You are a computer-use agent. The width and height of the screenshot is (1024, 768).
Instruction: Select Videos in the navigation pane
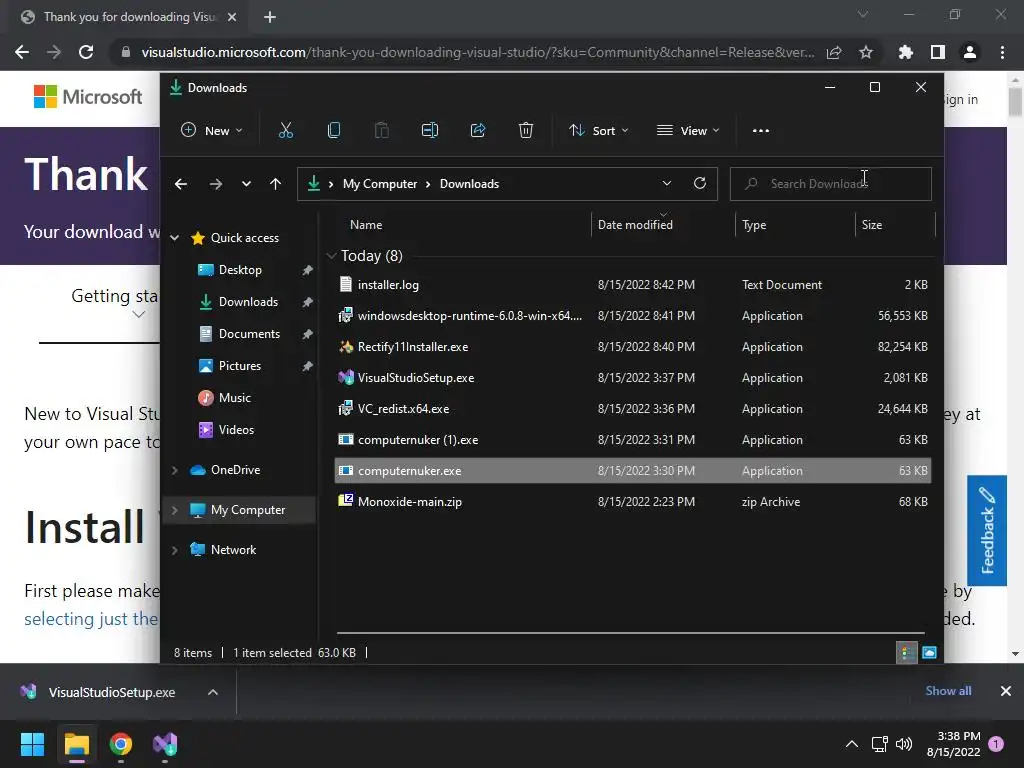[236, 430]
